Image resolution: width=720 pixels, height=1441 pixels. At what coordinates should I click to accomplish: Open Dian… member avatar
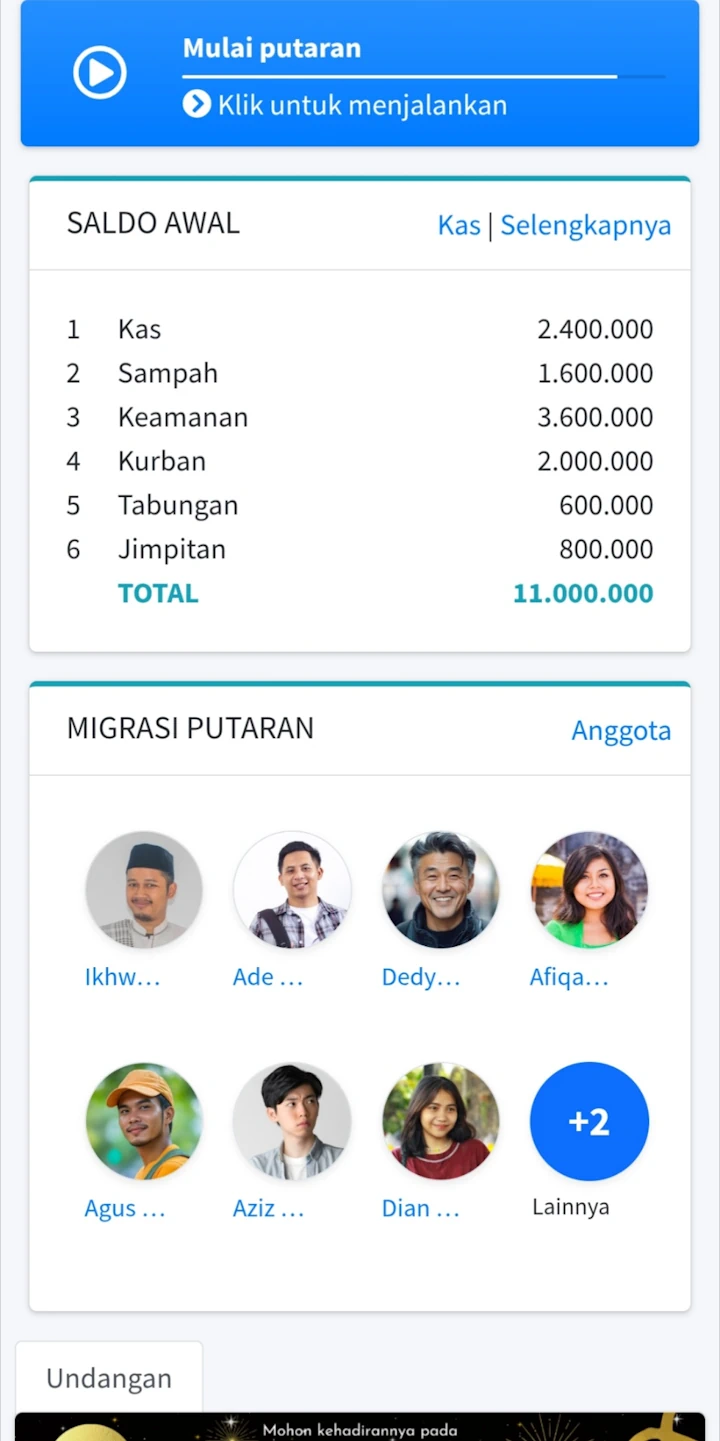pos(440,1121)
